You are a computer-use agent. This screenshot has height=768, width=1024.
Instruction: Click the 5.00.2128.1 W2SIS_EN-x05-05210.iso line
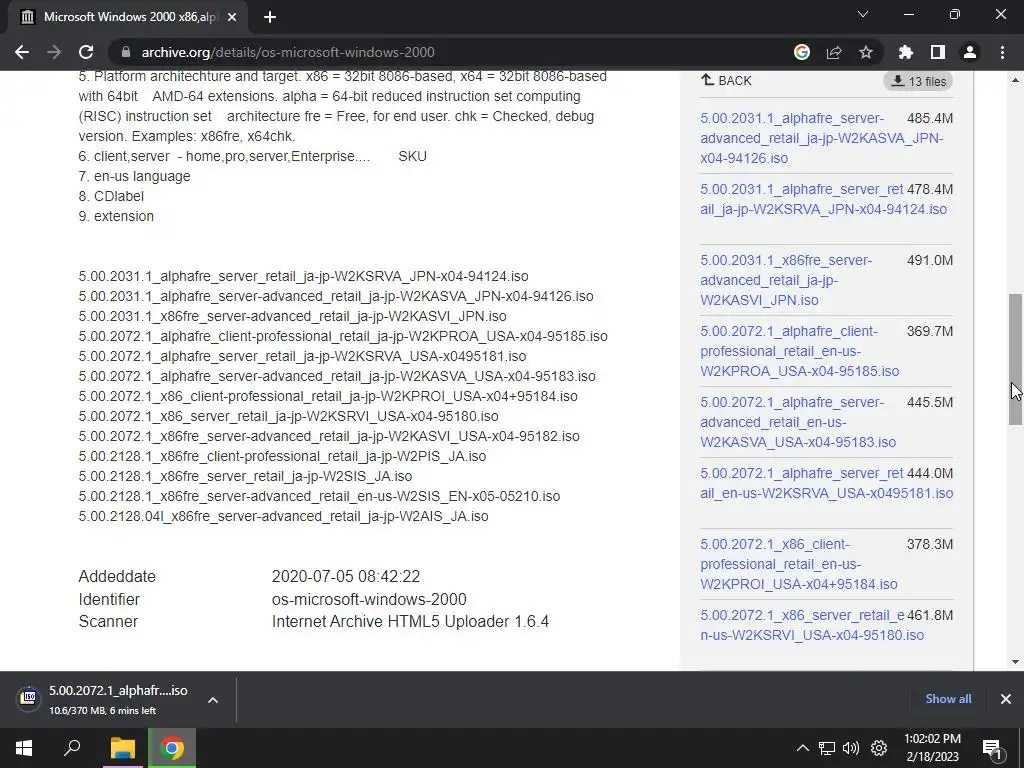click(x=319, y=496)
